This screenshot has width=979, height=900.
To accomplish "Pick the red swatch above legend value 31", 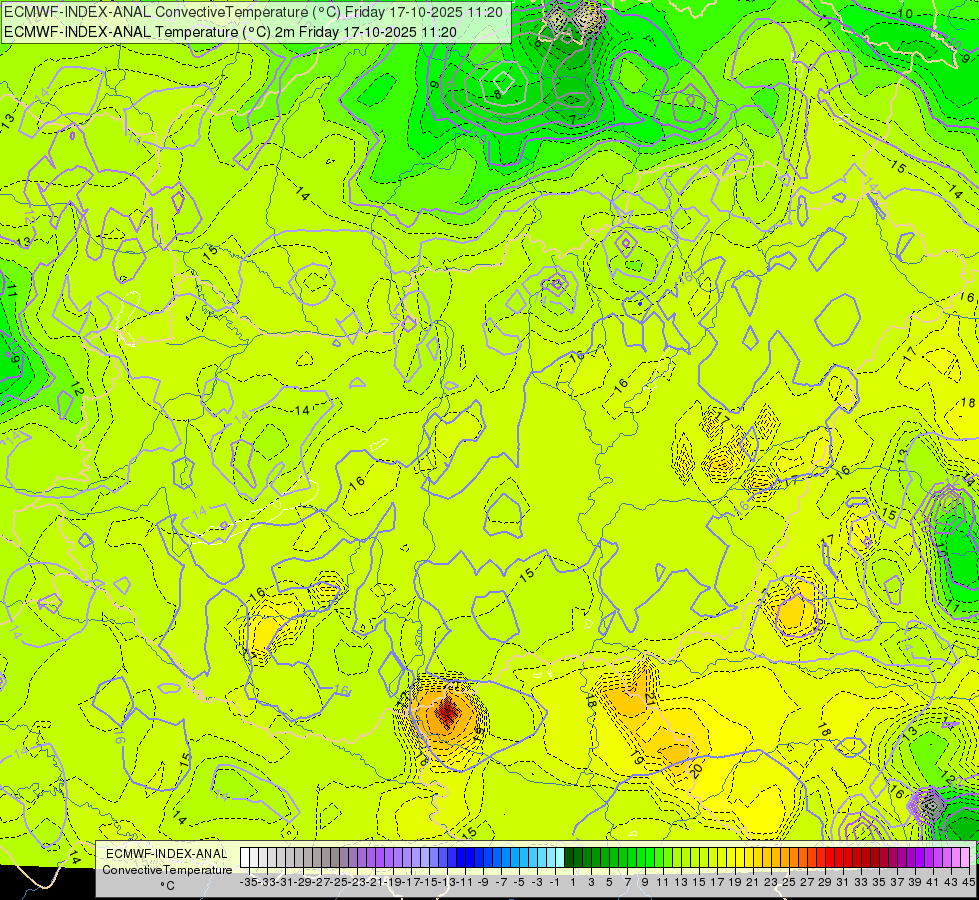I will click(839, 858).
